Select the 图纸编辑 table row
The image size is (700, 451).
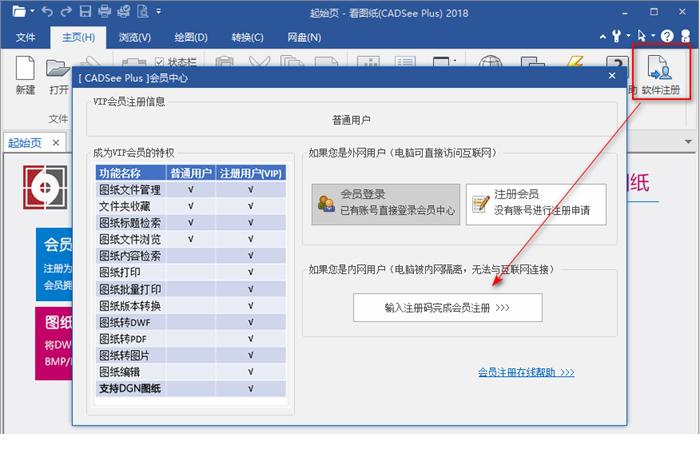[191, 372]
